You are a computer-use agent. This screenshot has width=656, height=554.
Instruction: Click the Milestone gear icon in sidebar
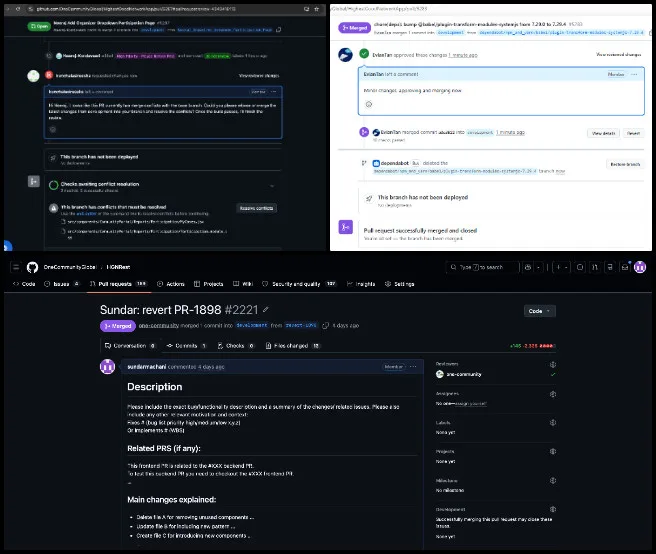pyautogui.click(x=553, y=480)
